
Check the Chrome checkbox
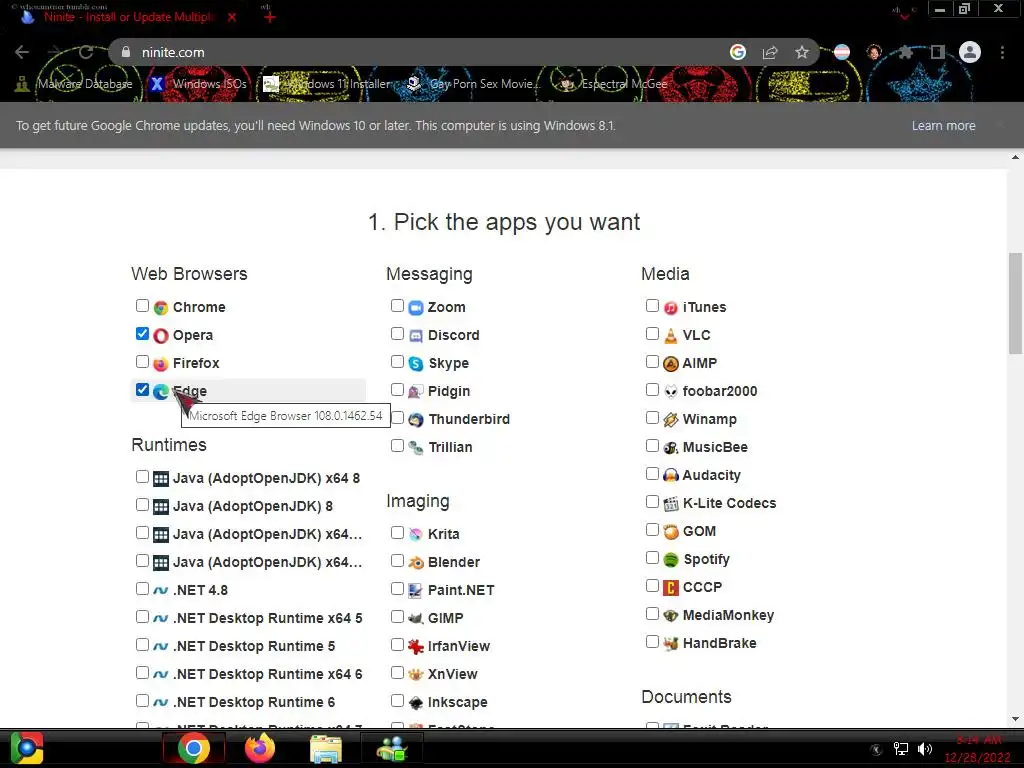tap(142, 306)
